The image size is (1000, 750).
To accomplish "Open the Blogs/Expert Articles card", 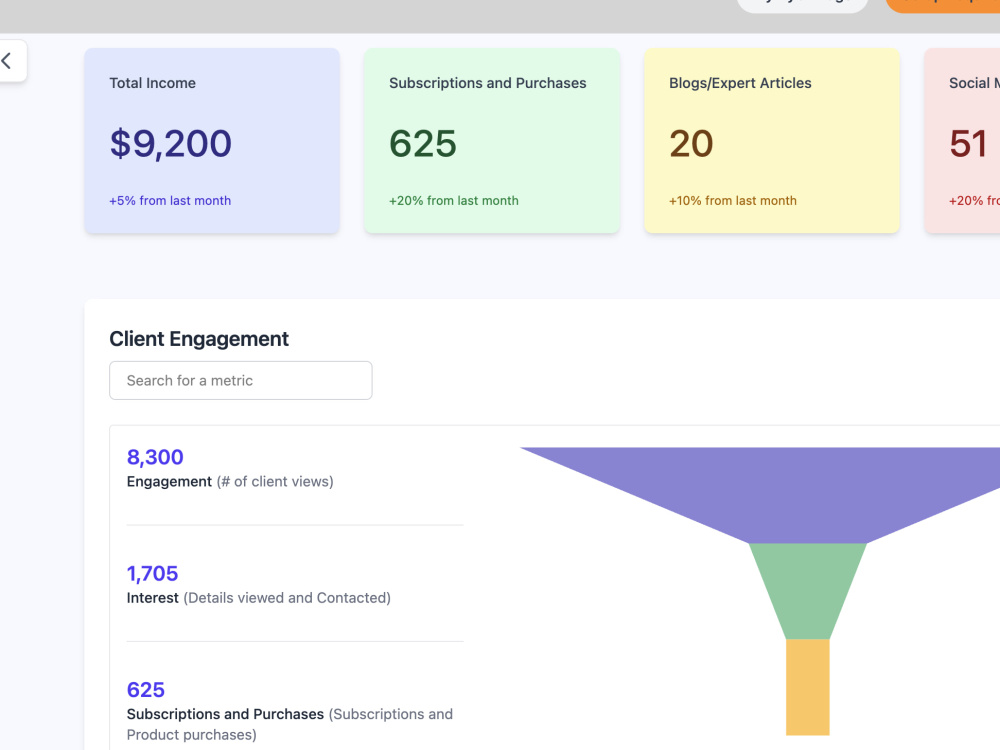I will coord(772,140).
